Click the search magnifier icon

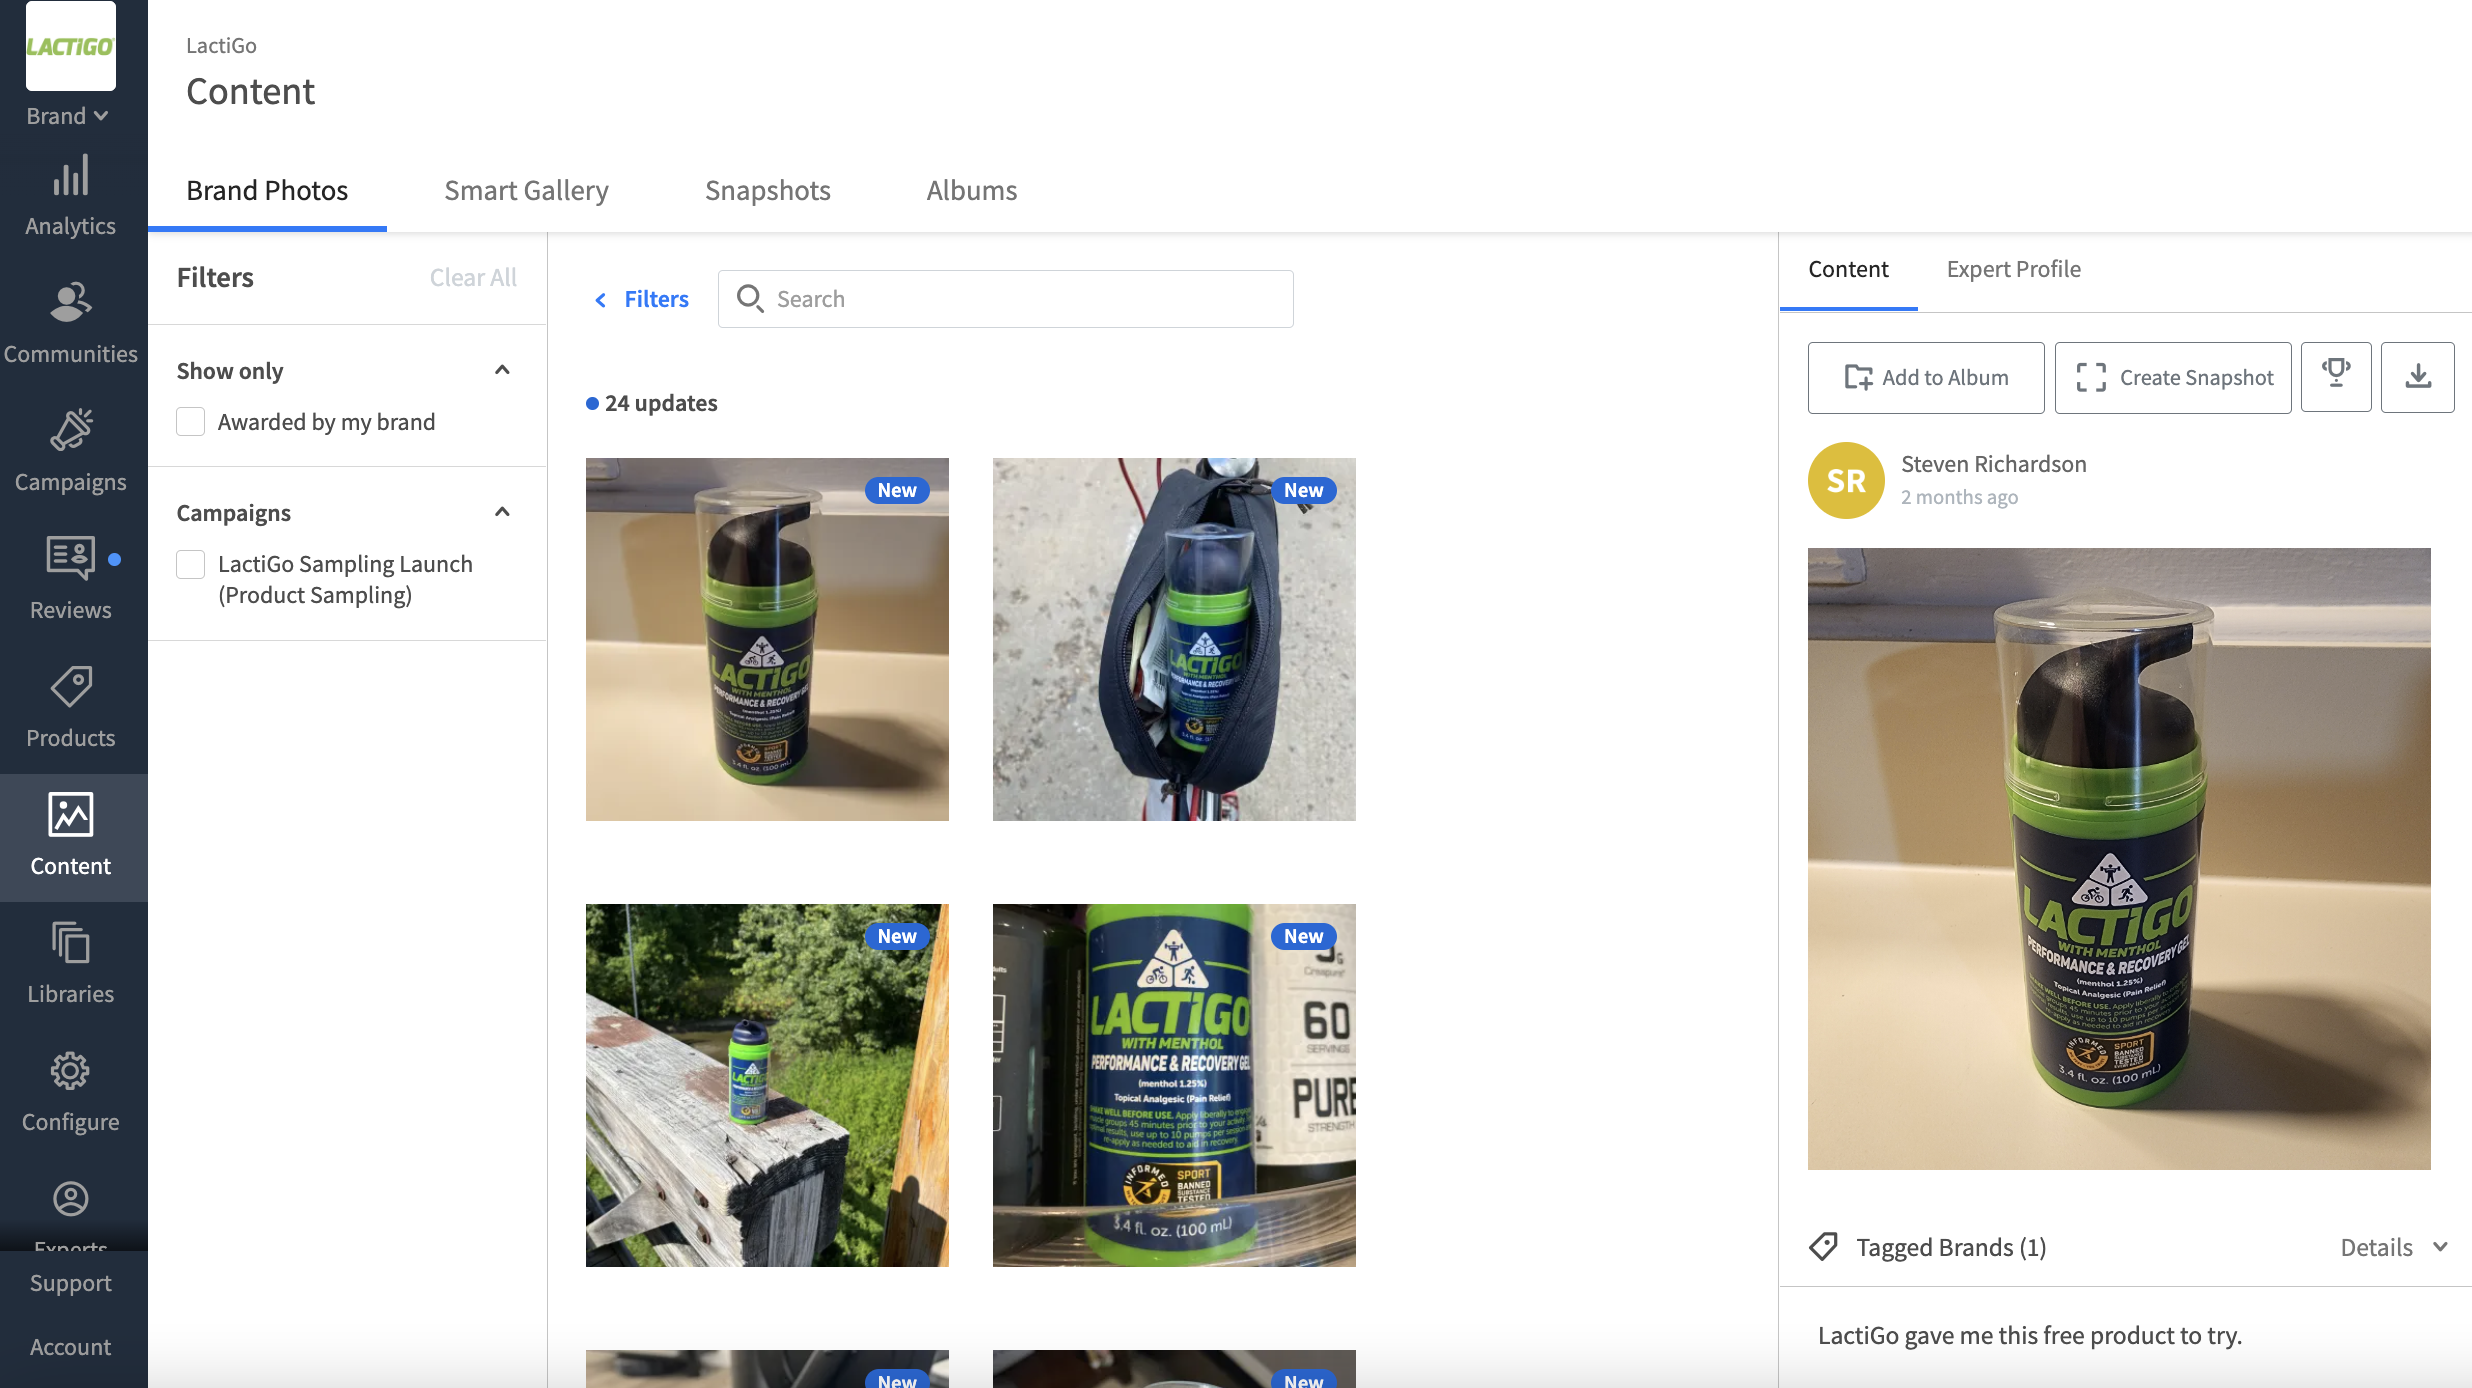pos(750,299)
